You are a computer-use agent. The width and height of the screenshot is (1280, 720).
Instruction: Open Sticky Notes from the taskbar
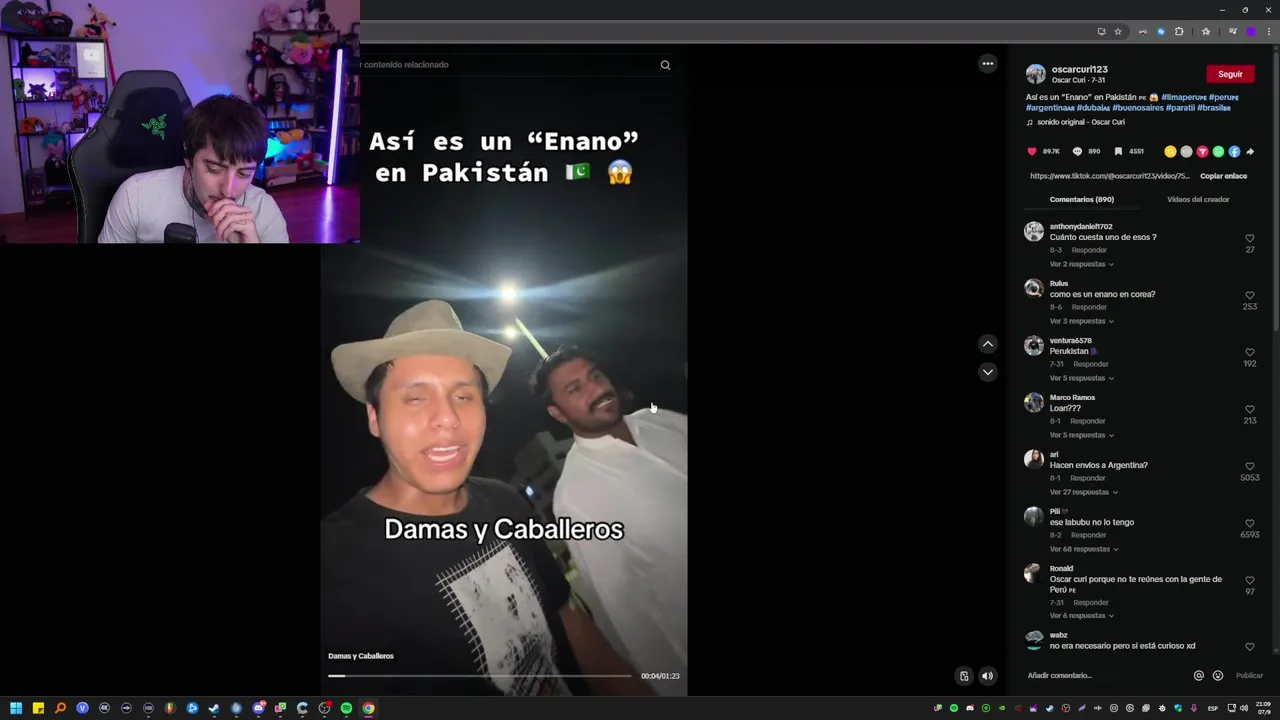pos(38,708)
